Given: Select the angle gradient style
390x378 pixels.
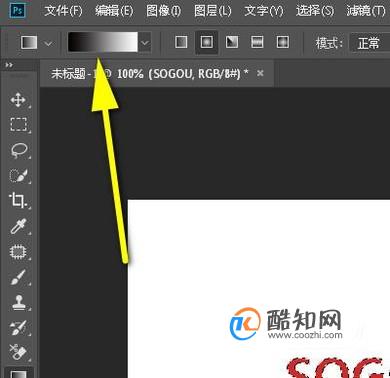Looking at the screenshot, I should (232, 42).
